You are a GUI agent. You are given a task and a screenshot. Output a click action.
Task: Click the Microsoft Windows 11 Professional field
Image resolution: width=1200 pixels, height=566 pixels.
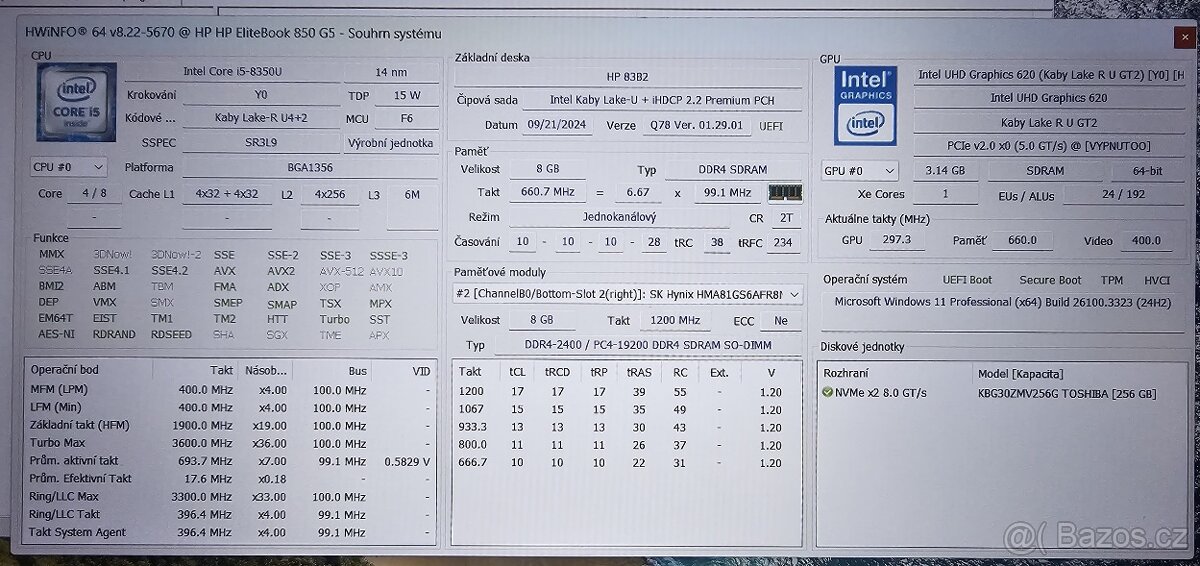coord(1002,302)
